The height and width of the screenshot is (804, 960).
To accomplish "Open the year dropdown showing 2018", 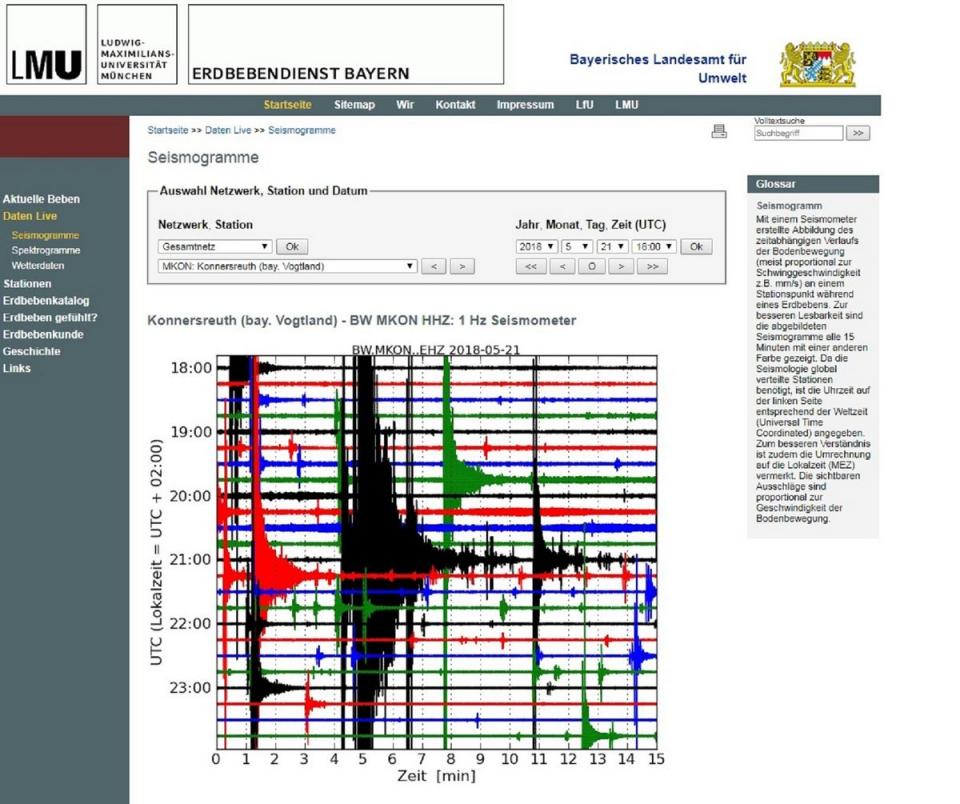I will [x=536, y=247].
